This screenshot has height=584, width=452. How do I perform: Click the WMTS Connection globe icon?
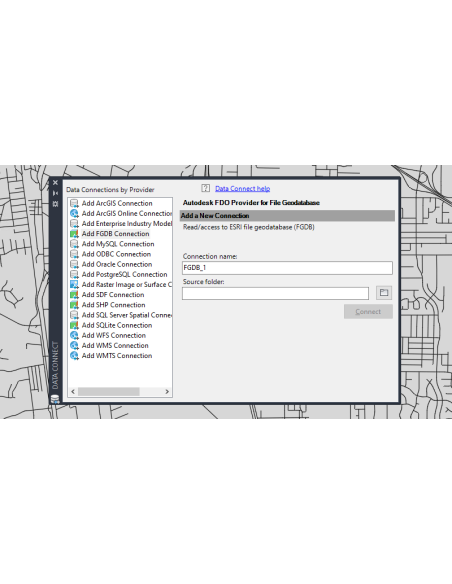(x=74, y=356)
